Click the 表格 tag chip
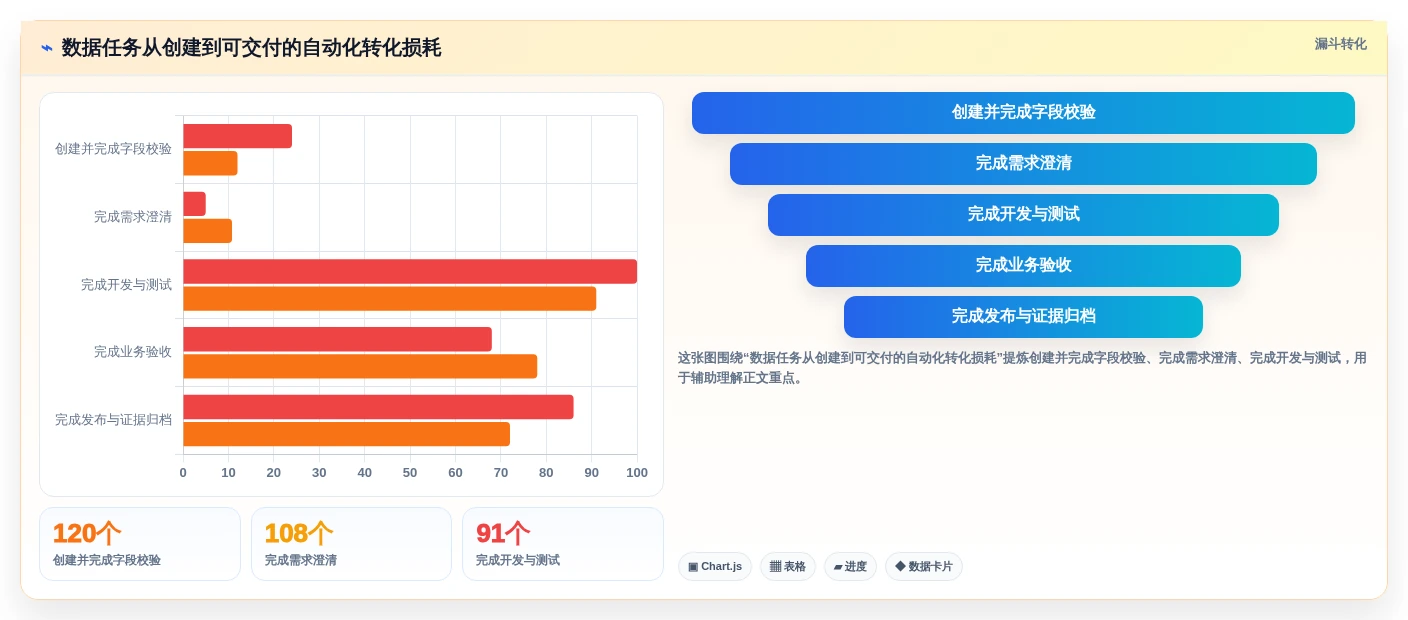Screen dimensions: 1408x620 click(788, 567)
